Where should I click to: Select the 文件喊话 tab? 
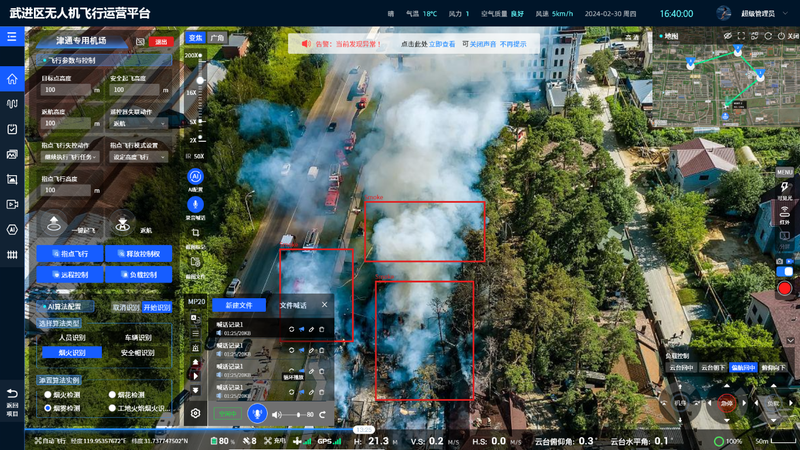293,305
